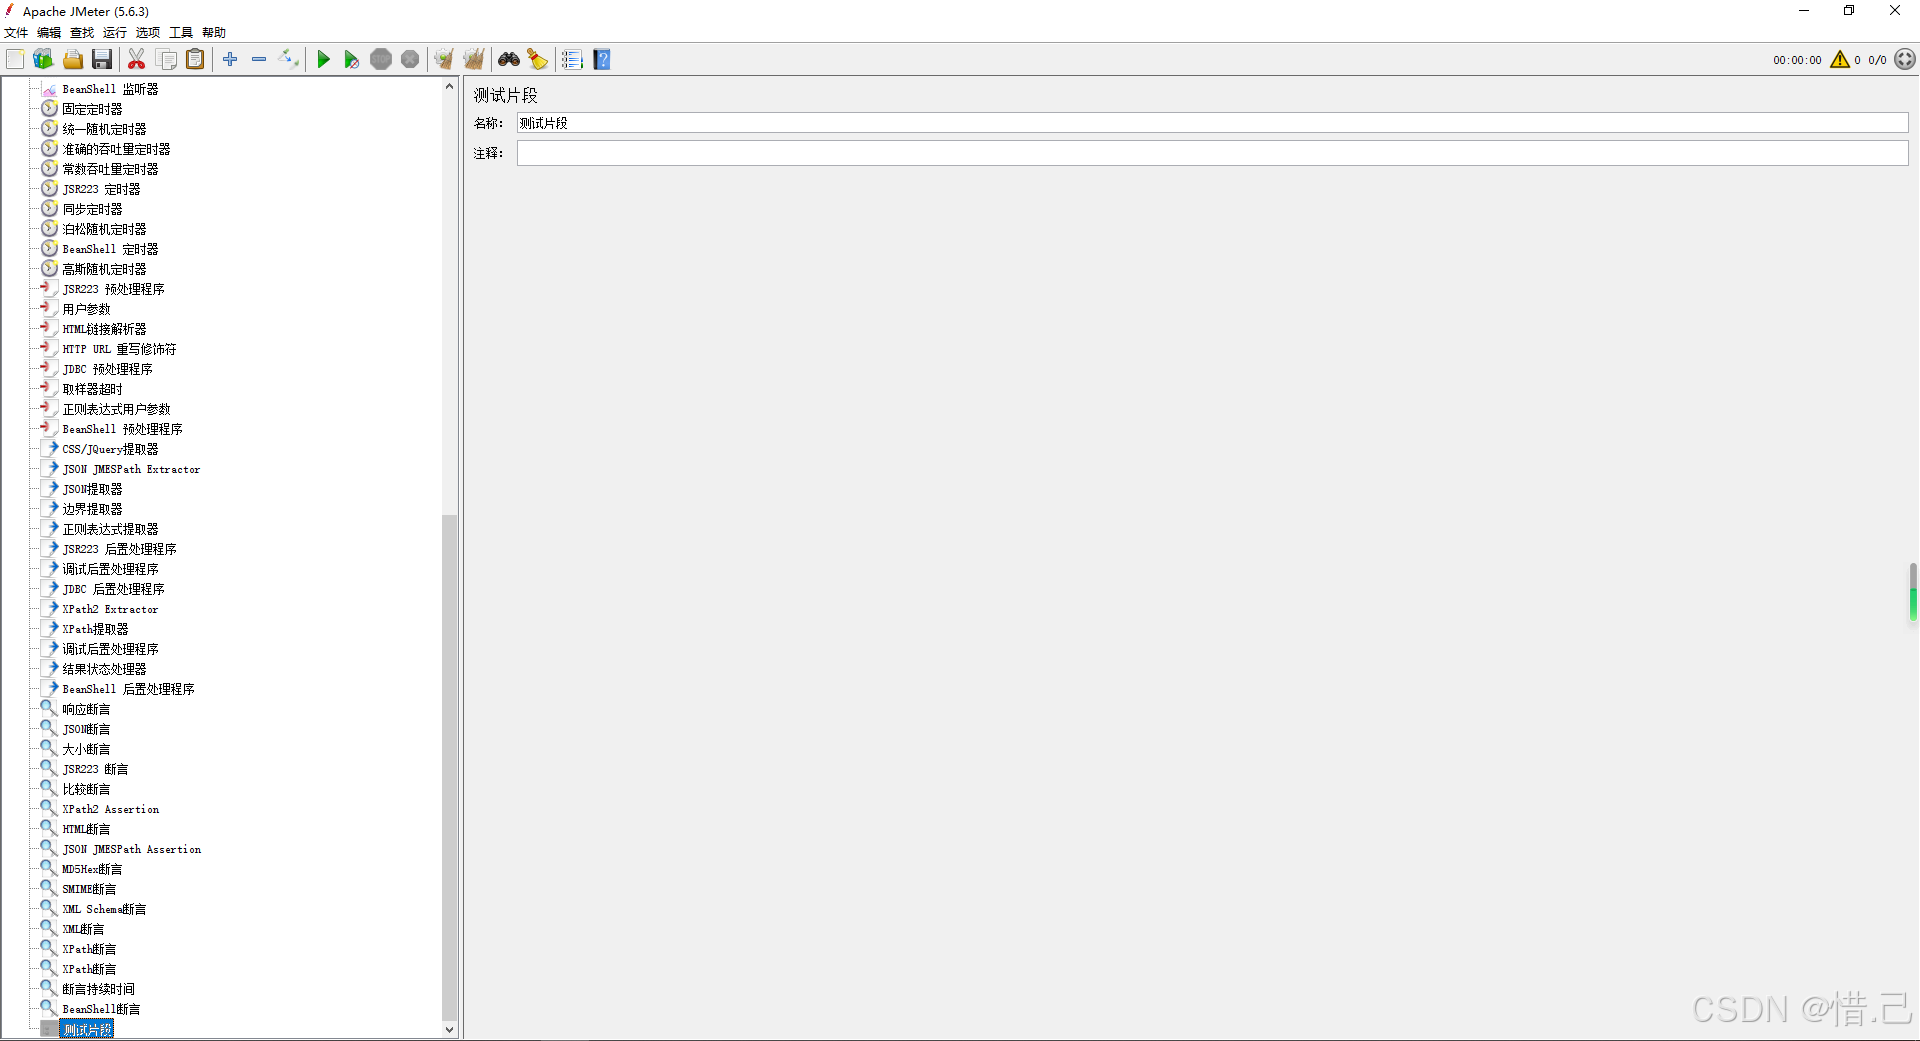The height and width of the screenshot is (1041, 1920).
Task: Click the Cut scissors icon
Action: (x=137, y=60)
